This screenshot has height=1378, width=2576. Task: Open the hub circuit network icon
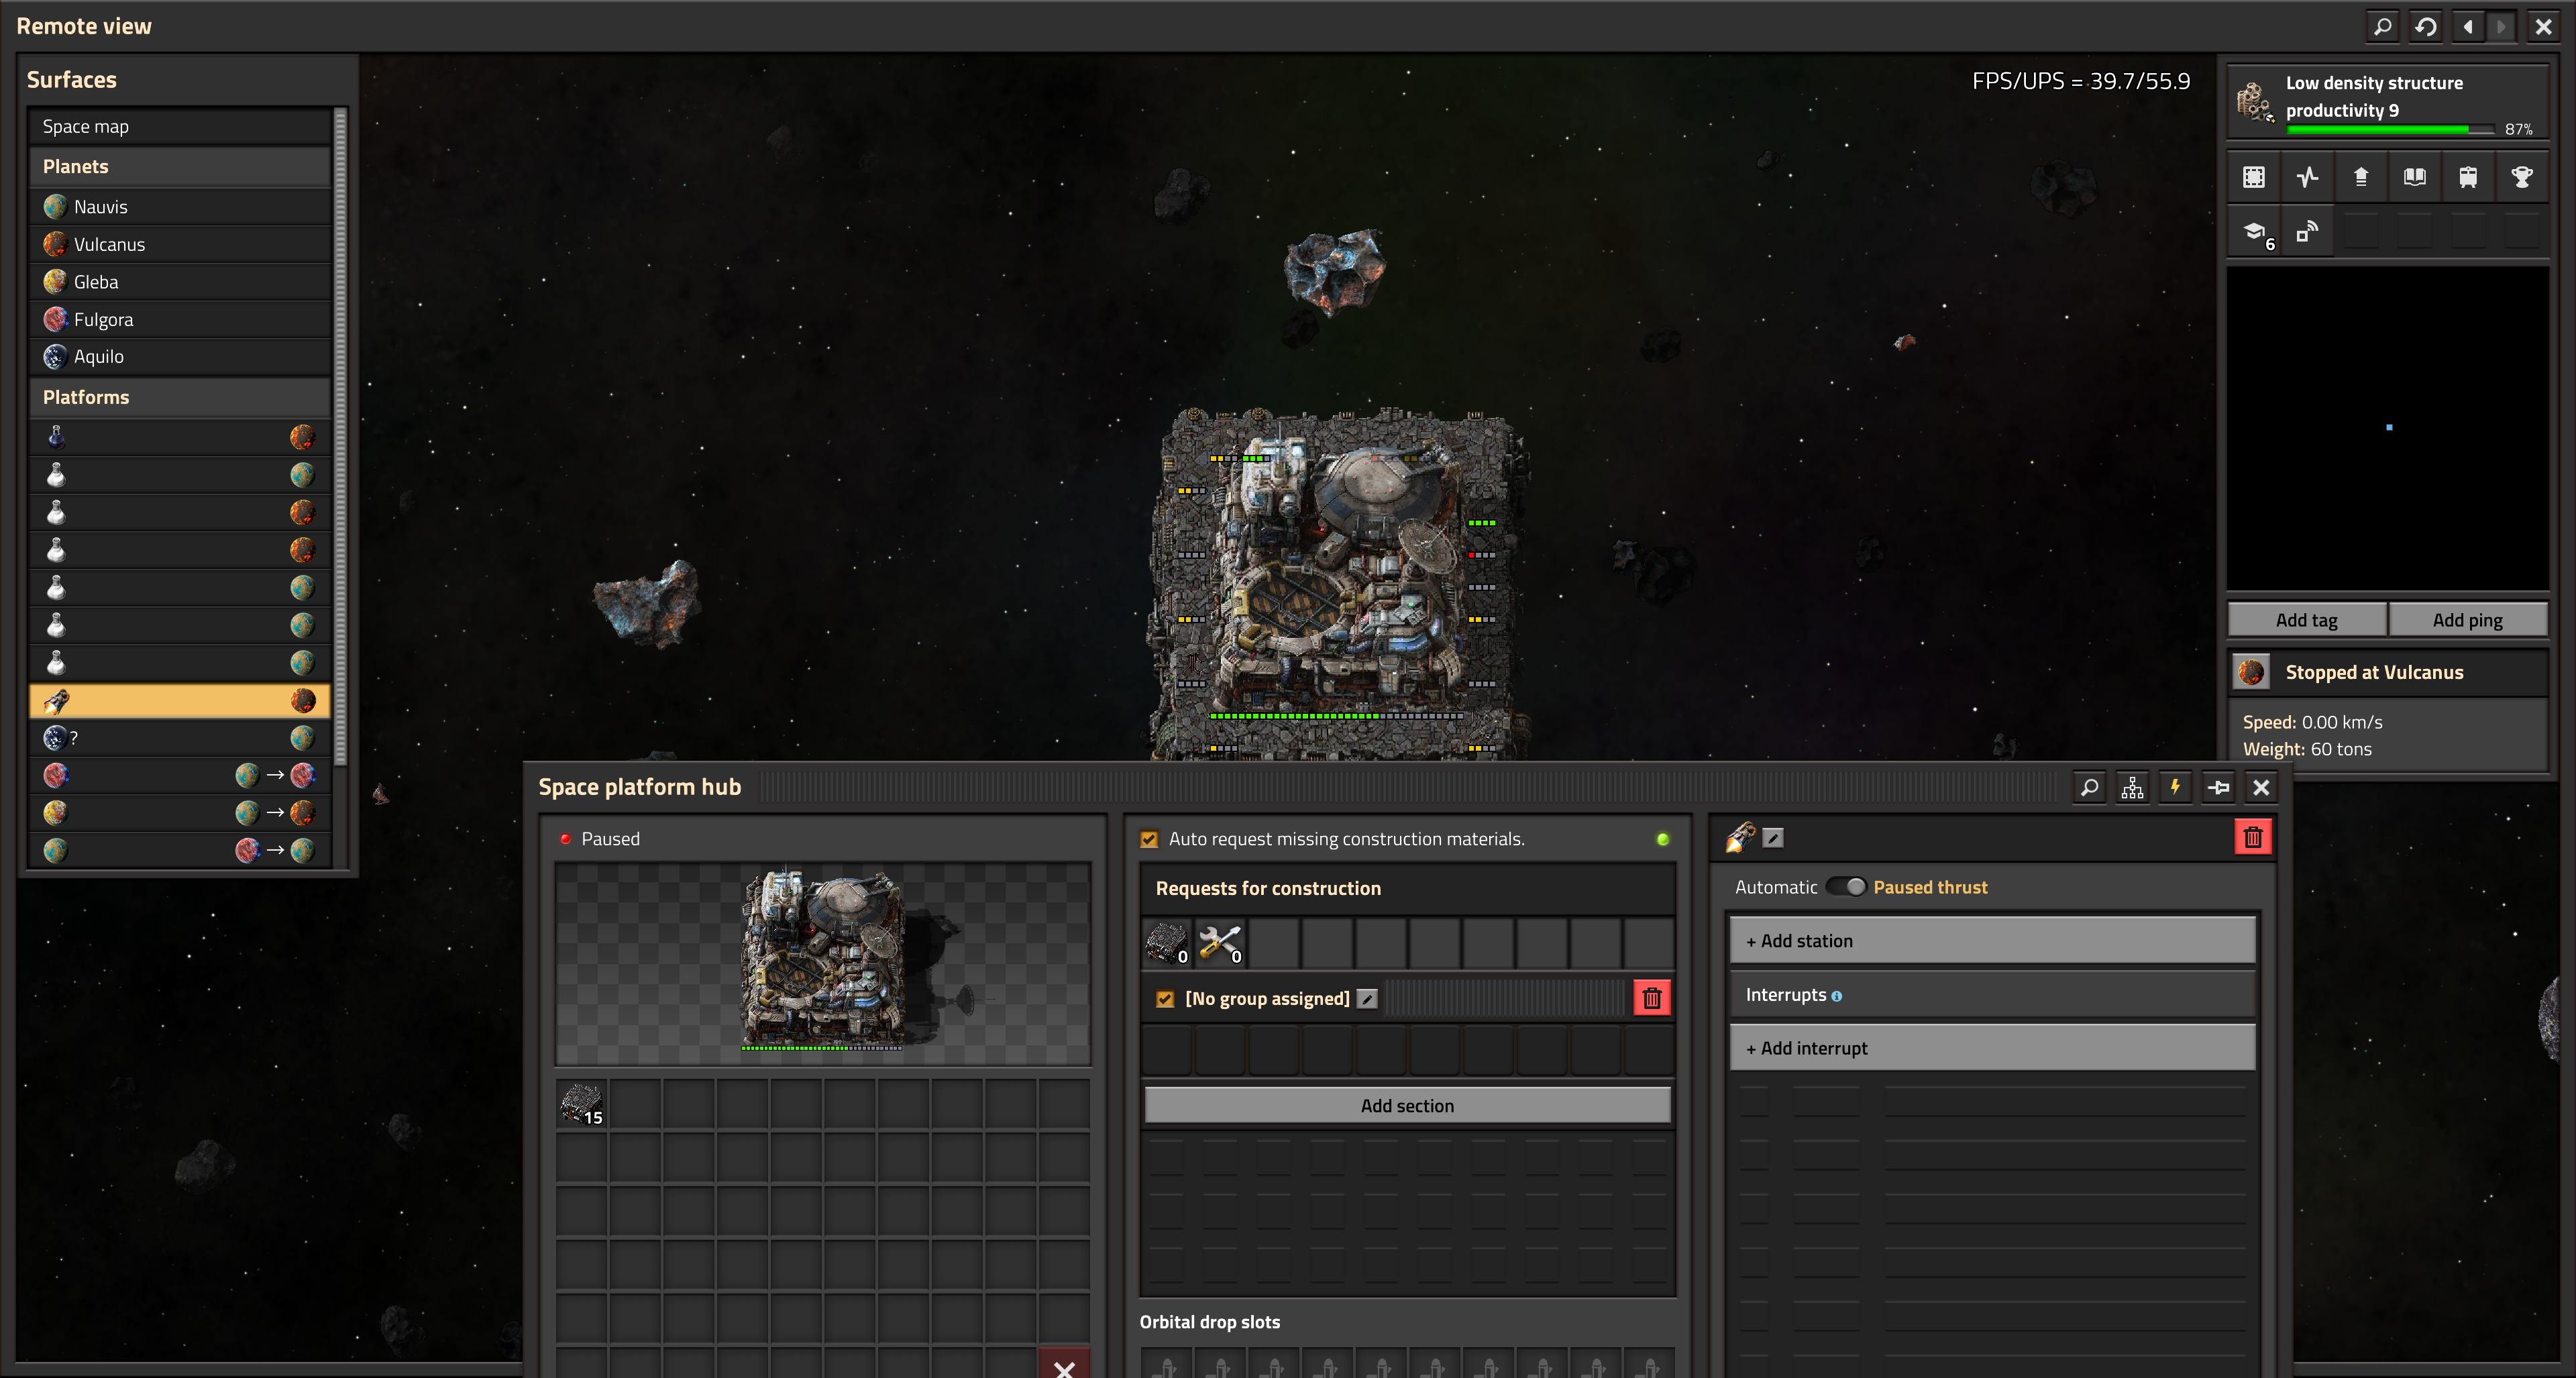point(2132,787)
